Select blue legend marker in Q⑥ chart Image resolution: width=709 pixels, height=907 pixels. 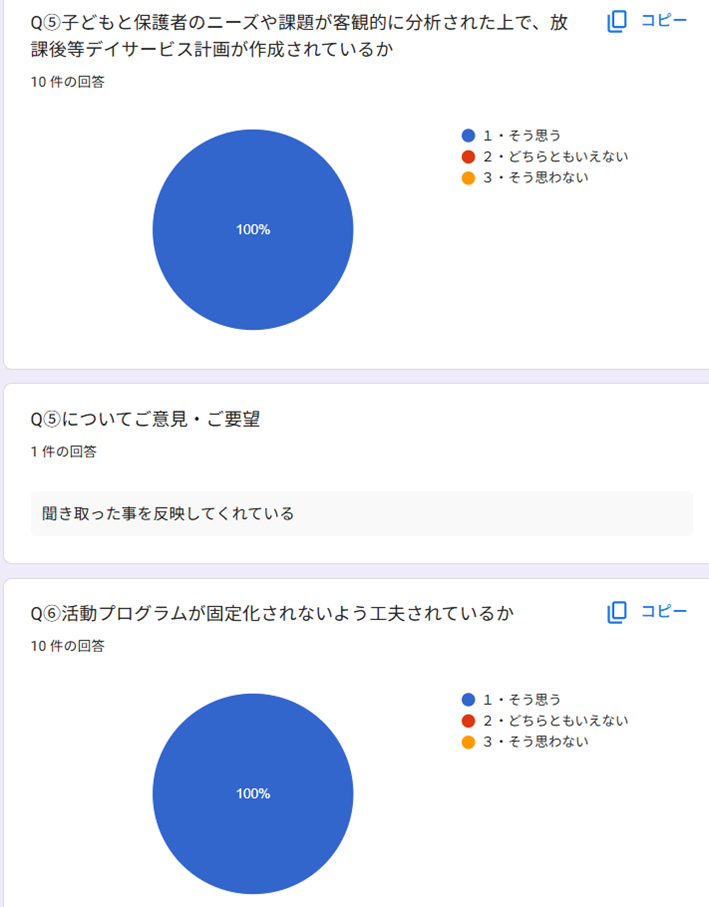click(x=468, y=699)
